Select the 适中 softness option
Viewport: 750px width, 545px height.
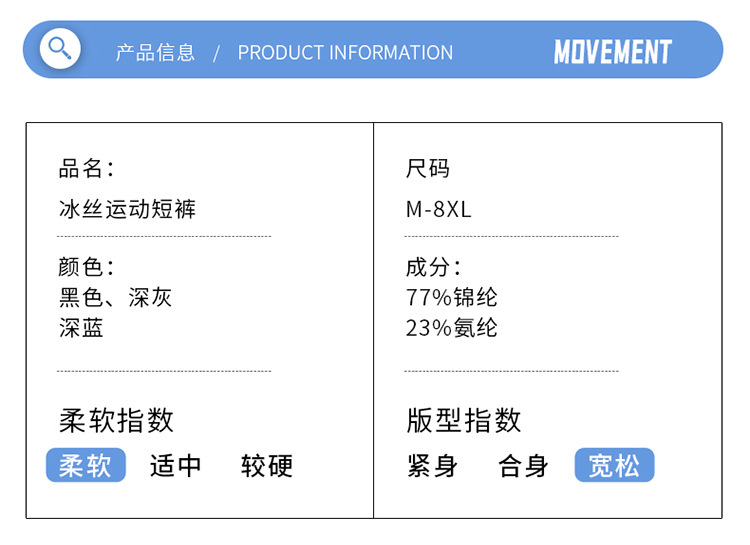pyautogui.click(x=176, y=465)
